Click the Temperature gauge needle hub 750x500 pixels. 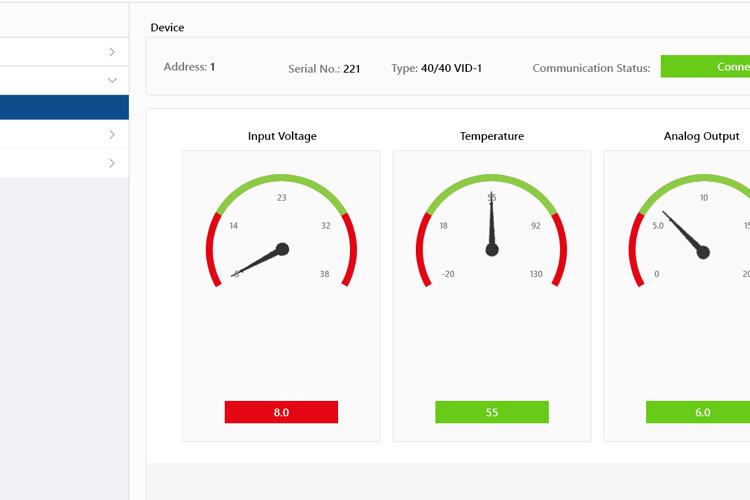point(492,250)
